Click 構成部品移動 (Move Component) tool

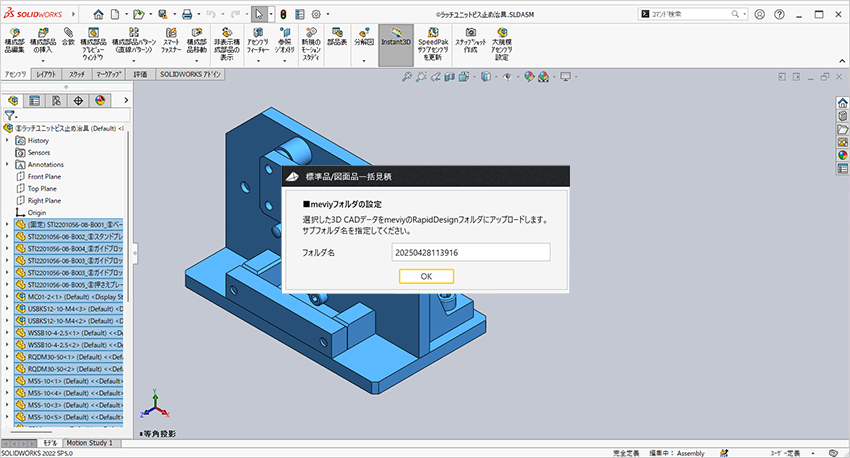tap(197, 41)
